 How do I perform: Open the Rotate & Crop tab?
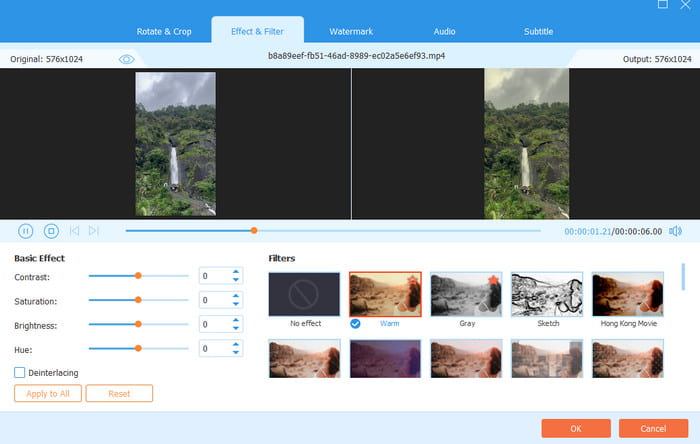(x=164, y=32)
